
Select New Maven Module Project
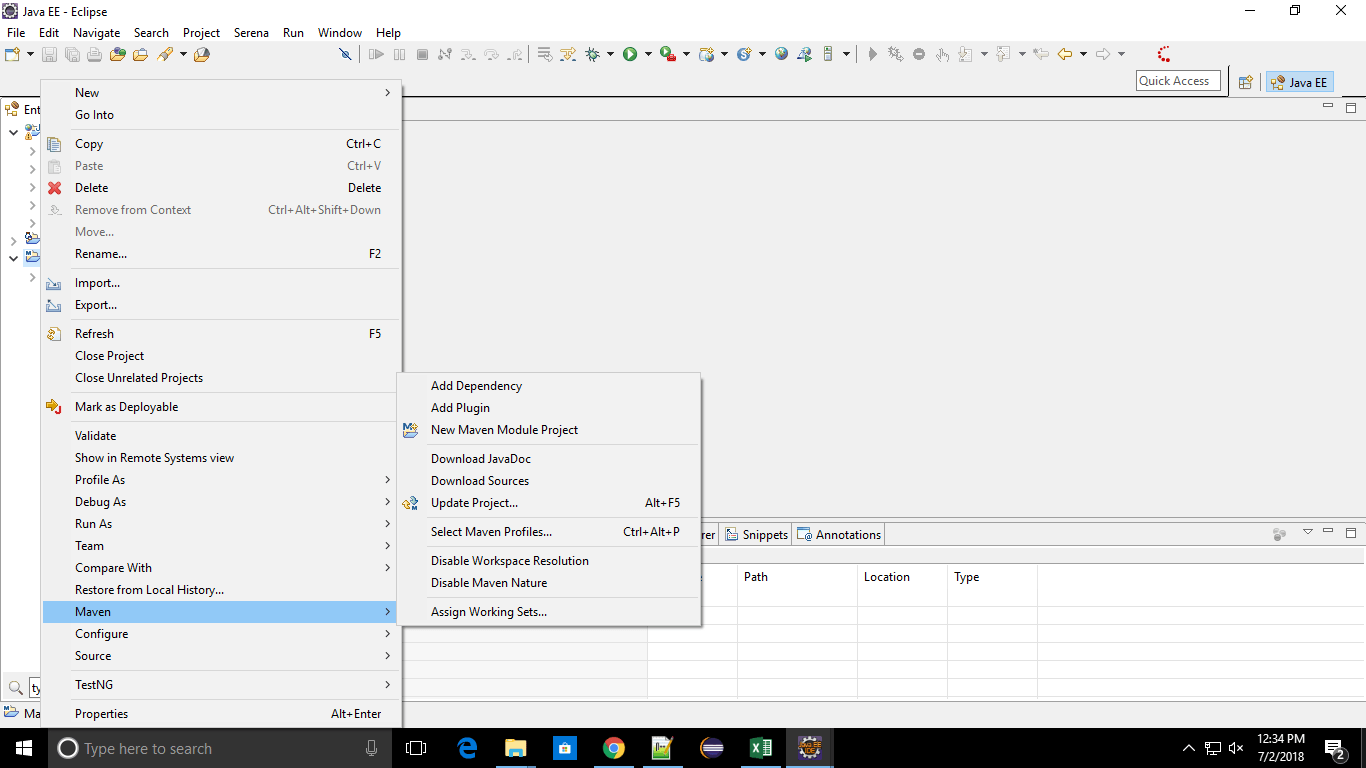point(549,430)
